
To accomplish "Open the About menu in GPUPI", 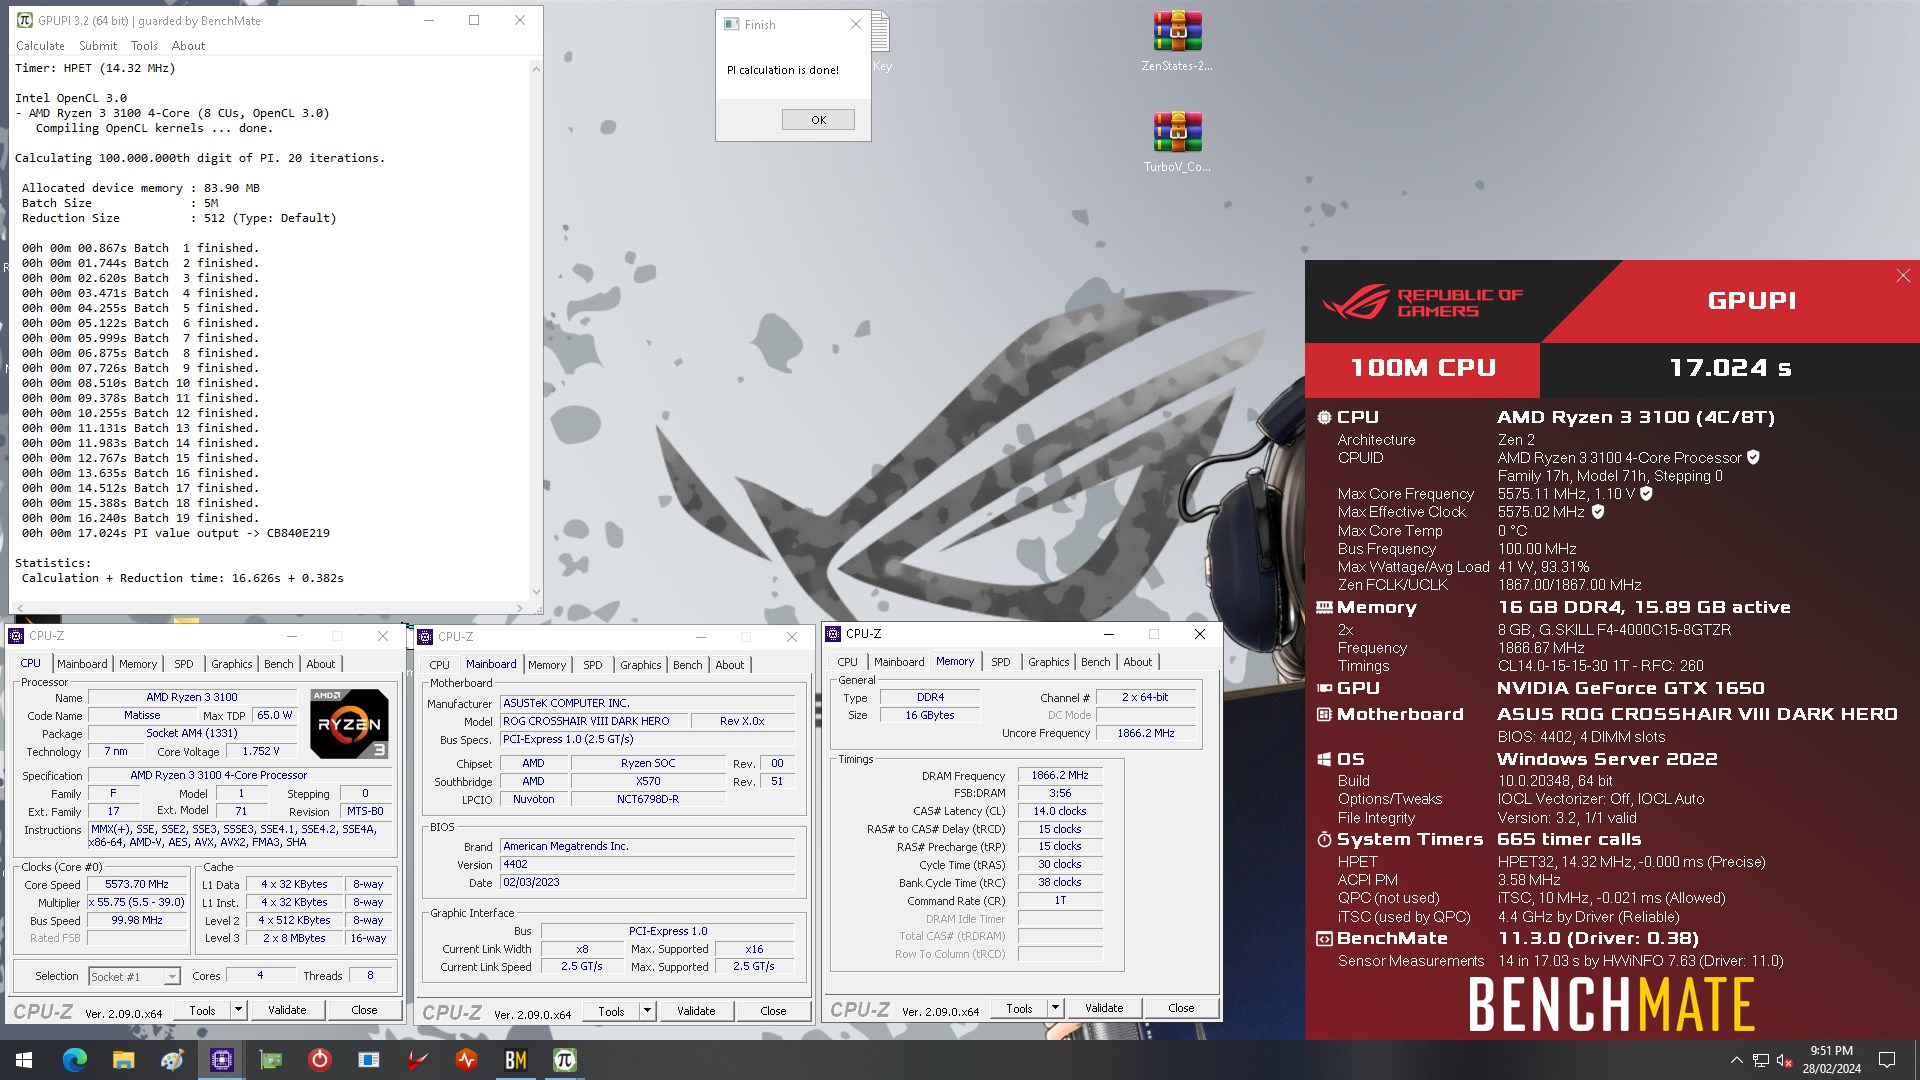I will [x=188, y=46].
